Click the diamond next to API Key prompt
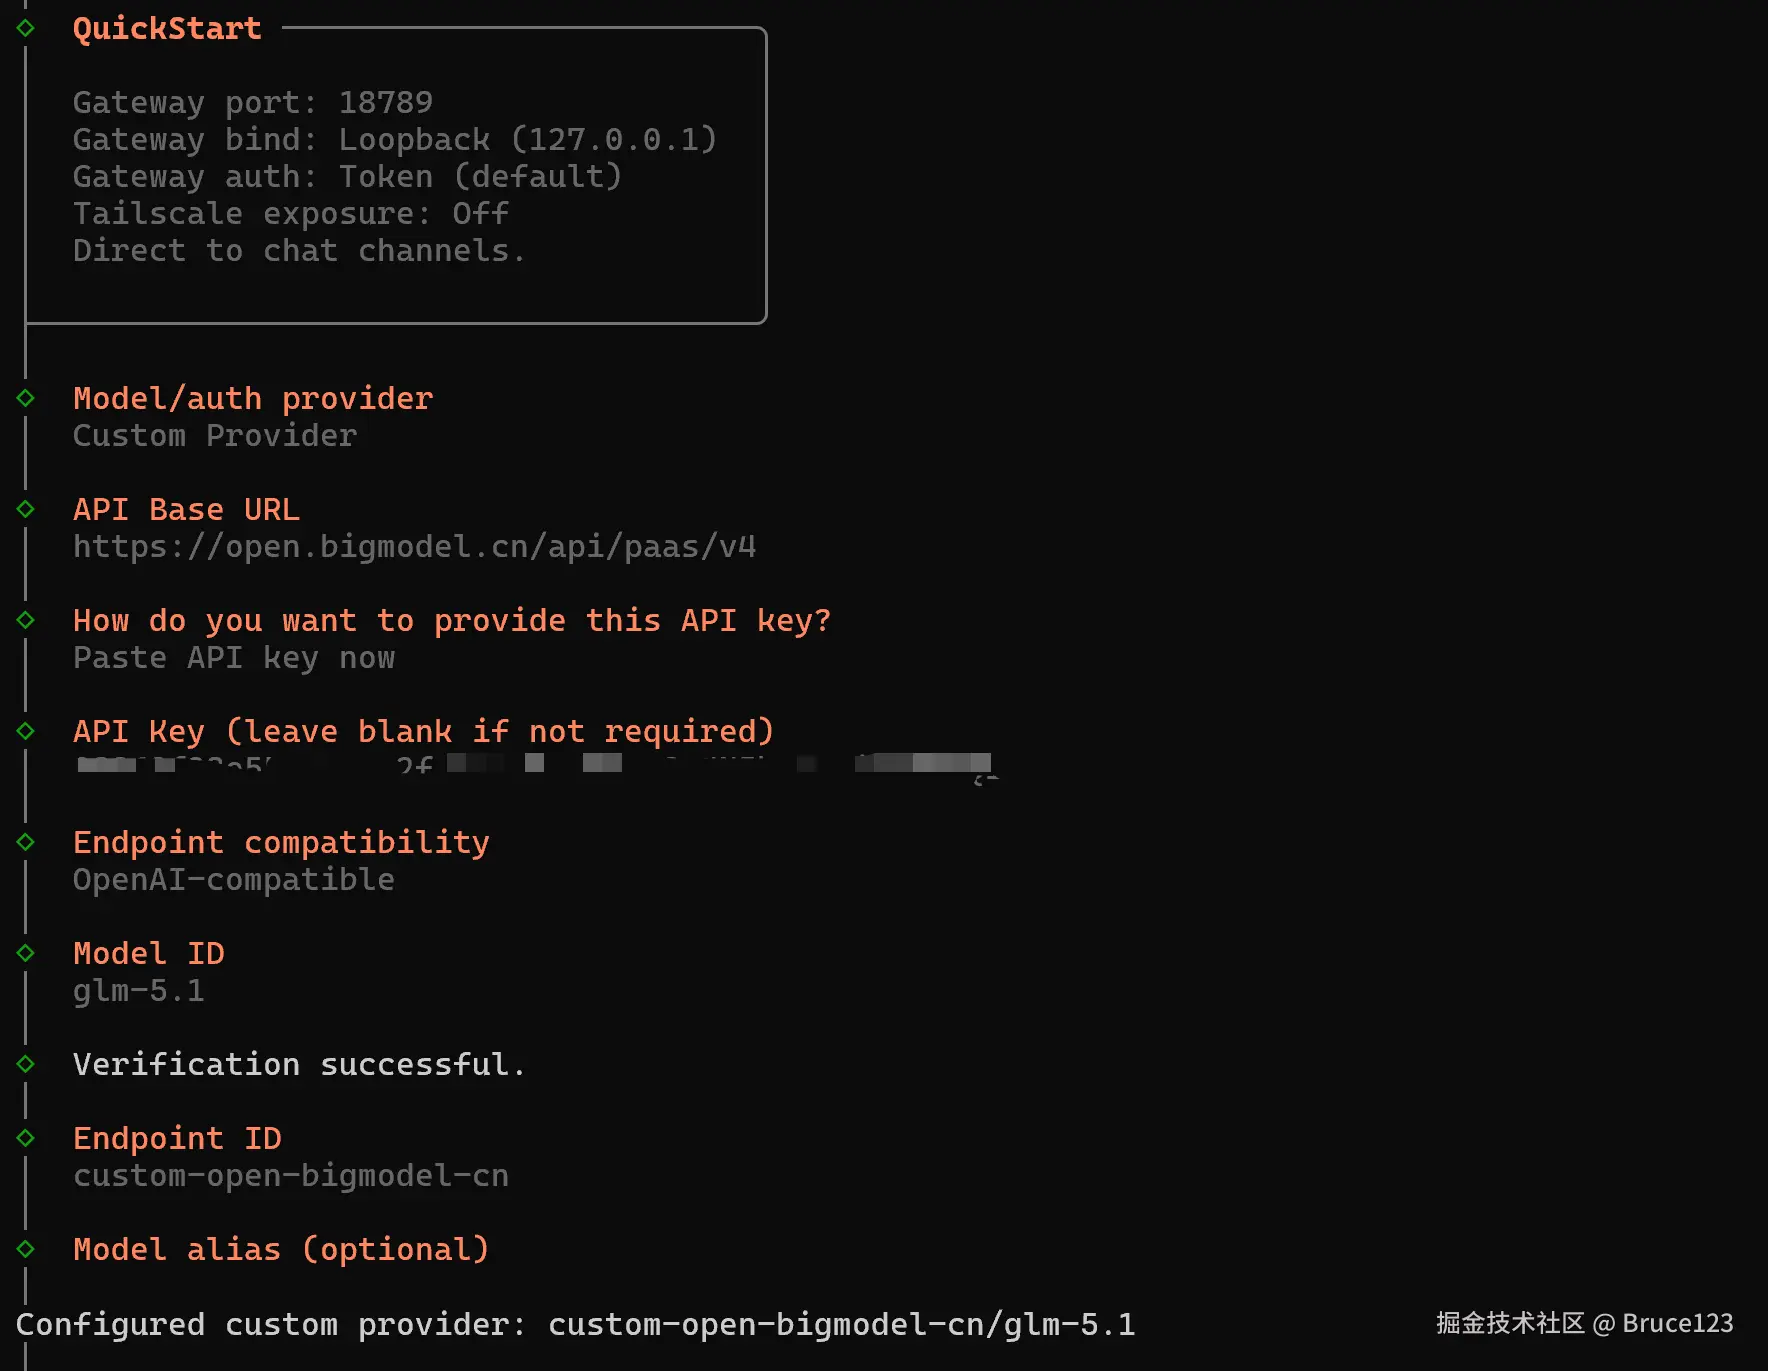 coord(26,731)
